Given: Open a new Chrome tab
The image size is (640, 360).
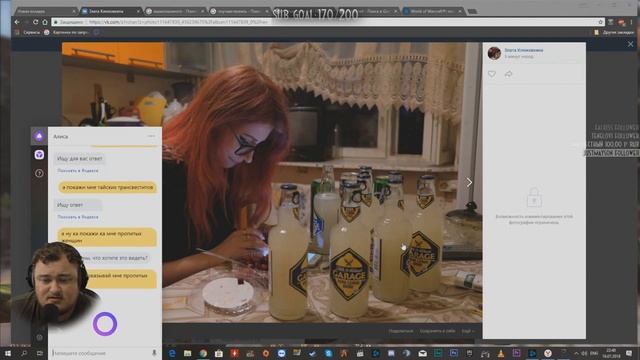Looking at the screenshot, I should pos(472,11).
